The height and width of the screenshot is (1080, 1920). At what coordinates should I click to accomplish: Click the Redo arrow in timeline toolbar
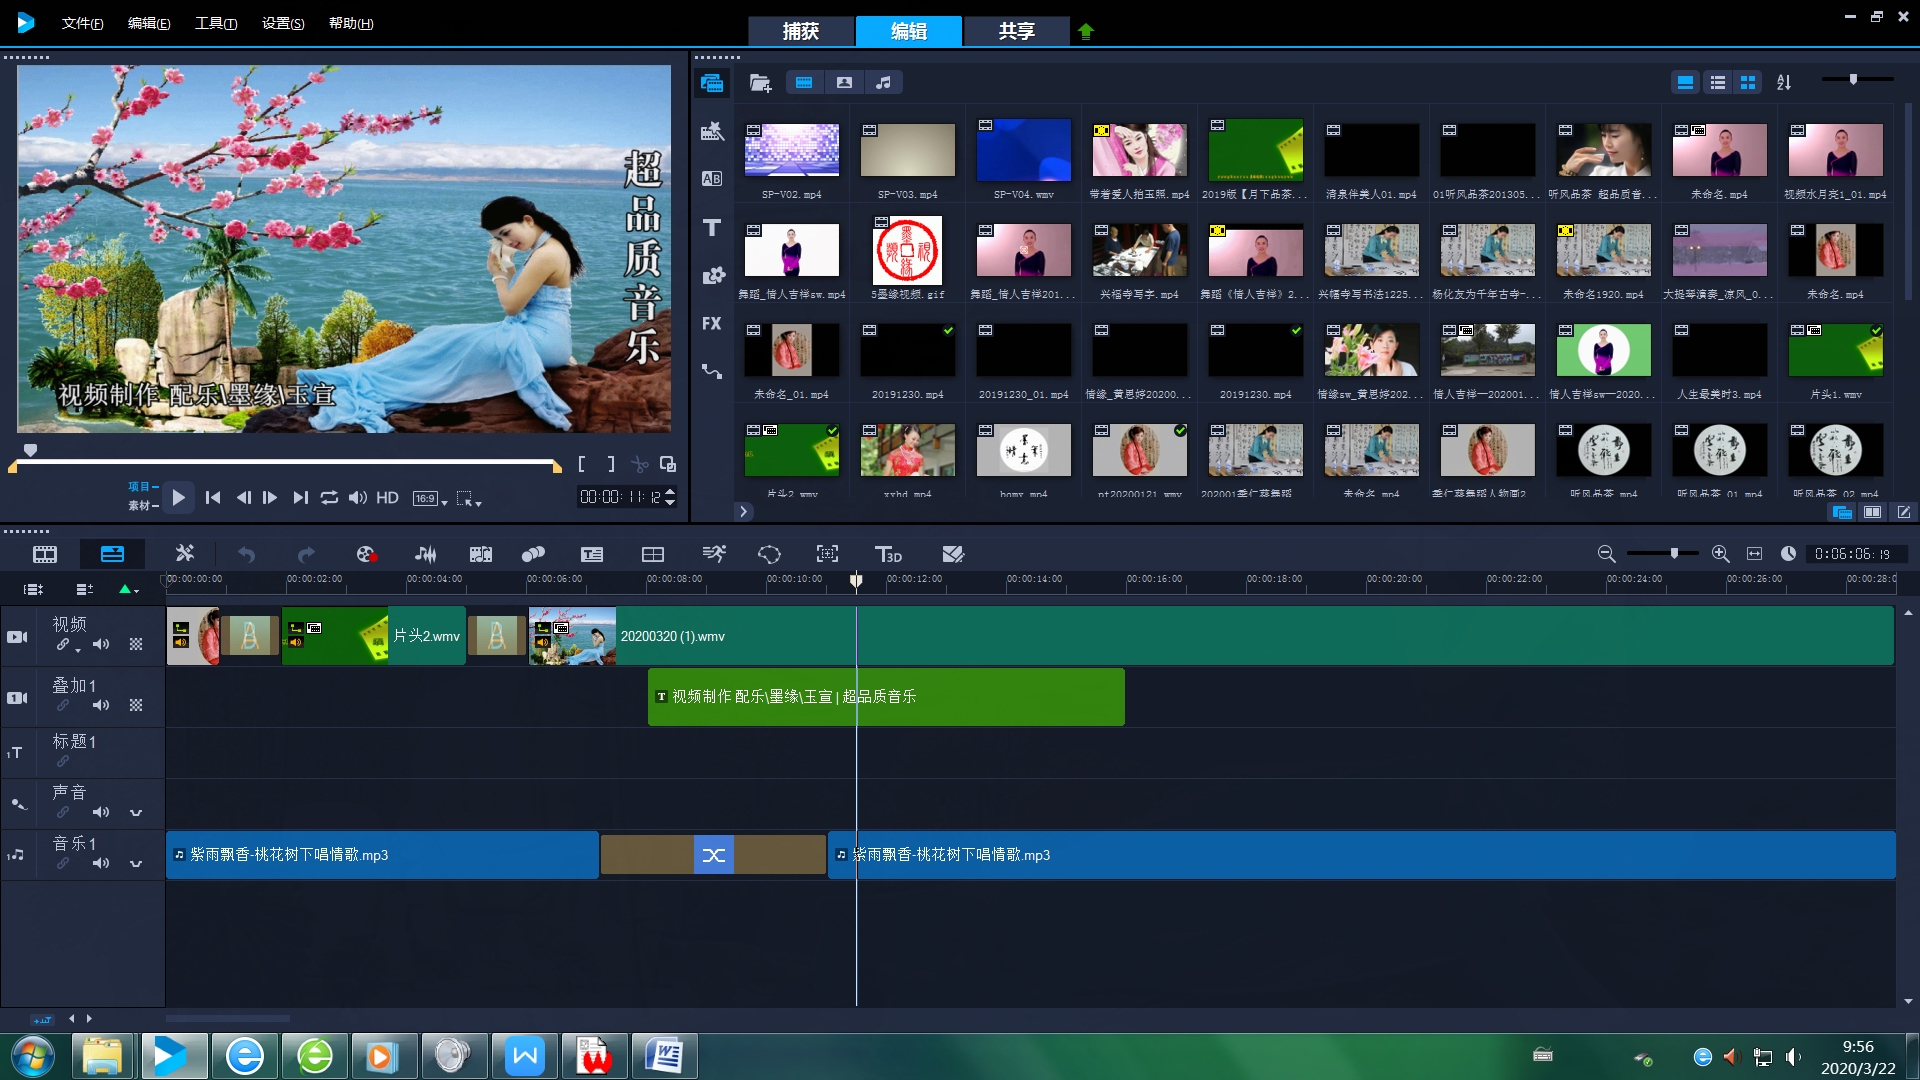point(306,554)
